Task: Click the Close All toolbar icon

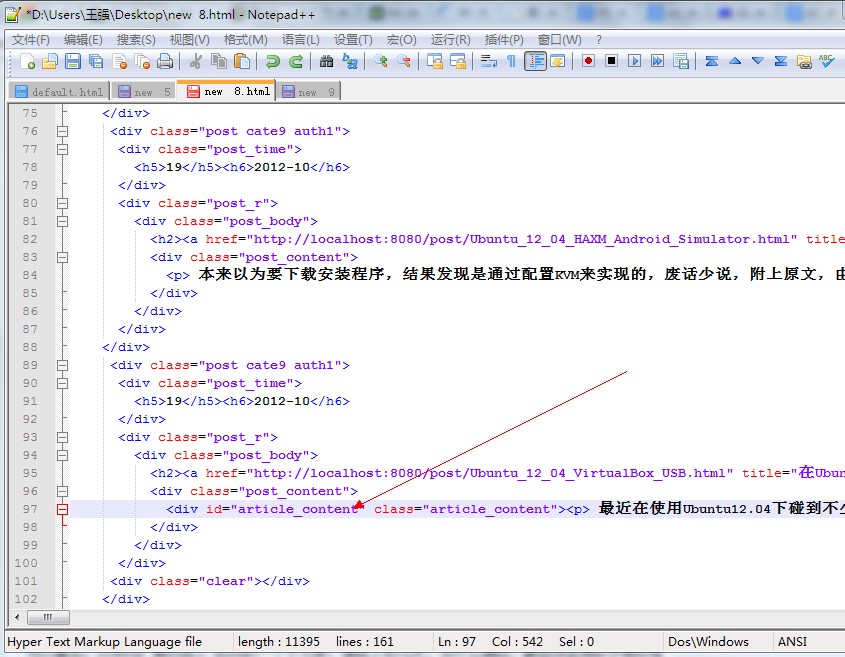Action: pos(142,61)
